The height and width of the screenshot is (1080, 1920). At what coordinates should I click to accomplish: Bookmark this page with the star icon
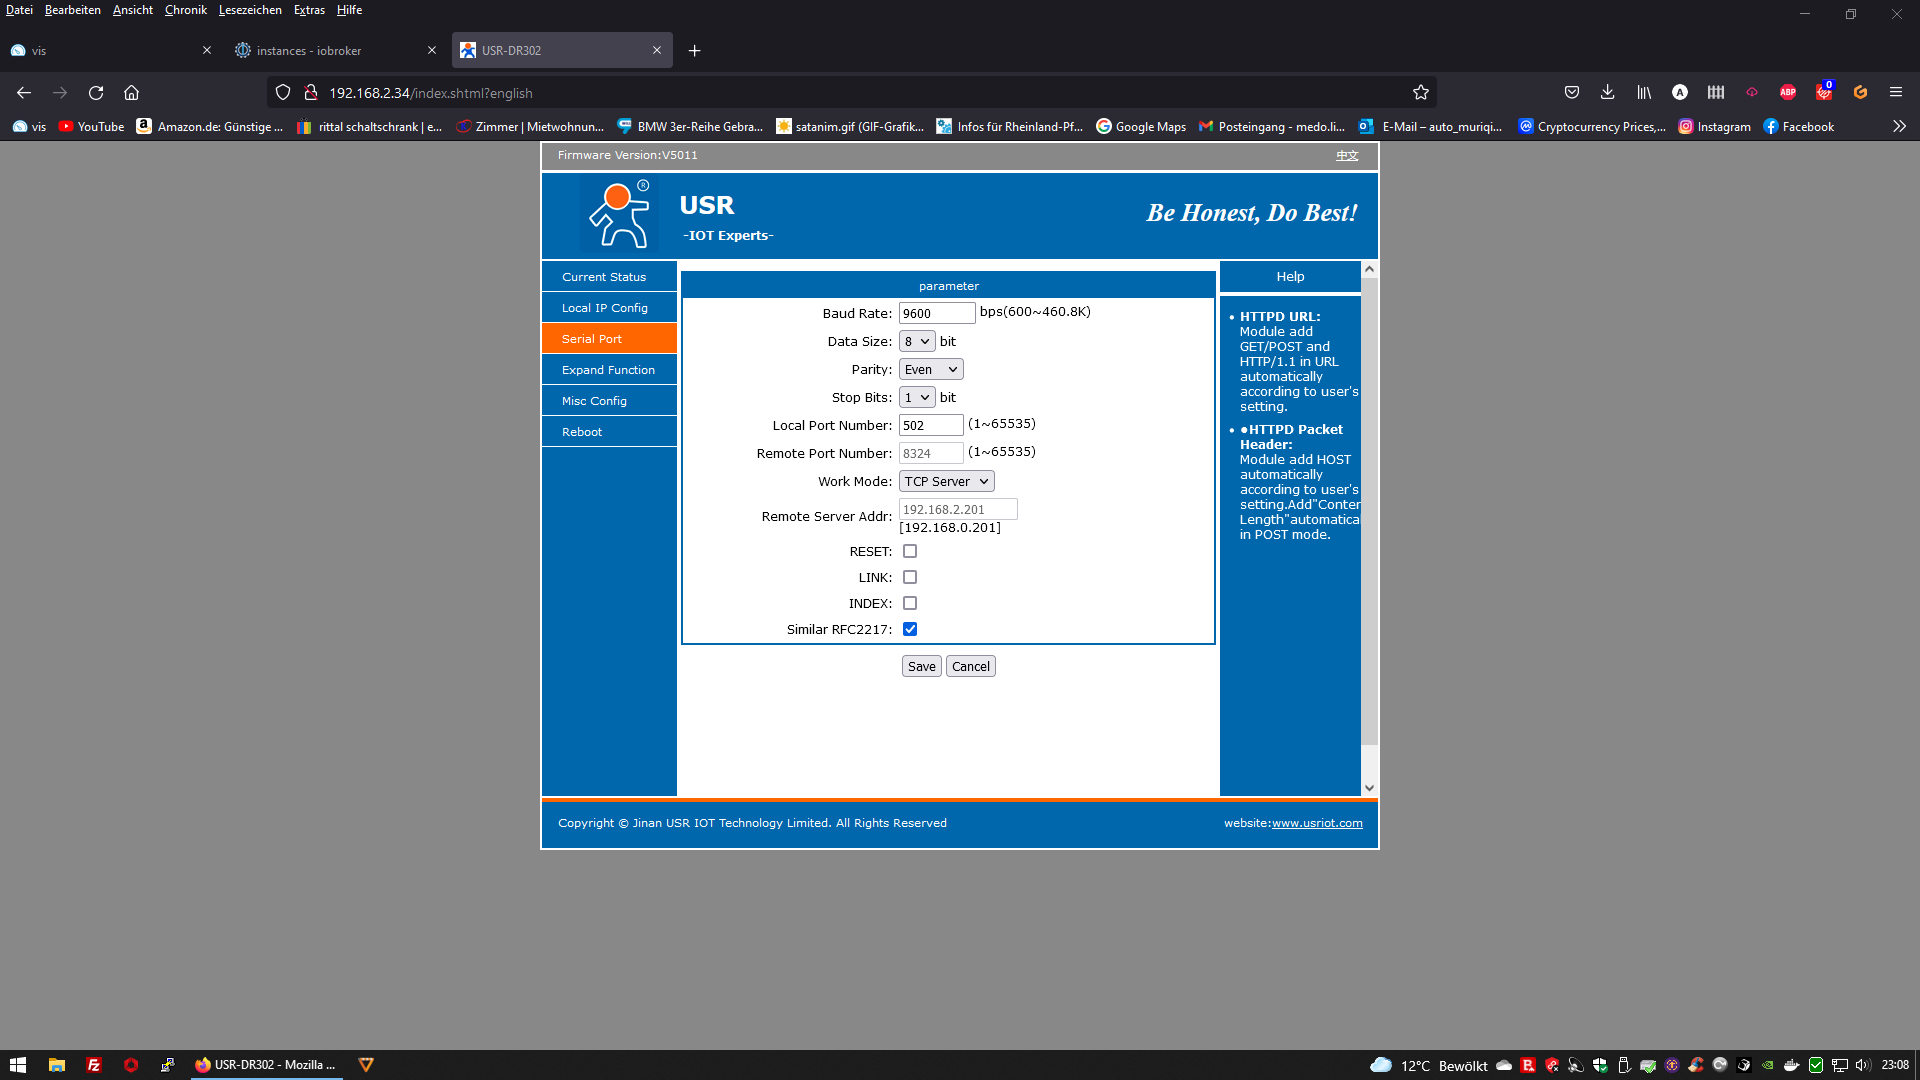[x=1420, y=92]
